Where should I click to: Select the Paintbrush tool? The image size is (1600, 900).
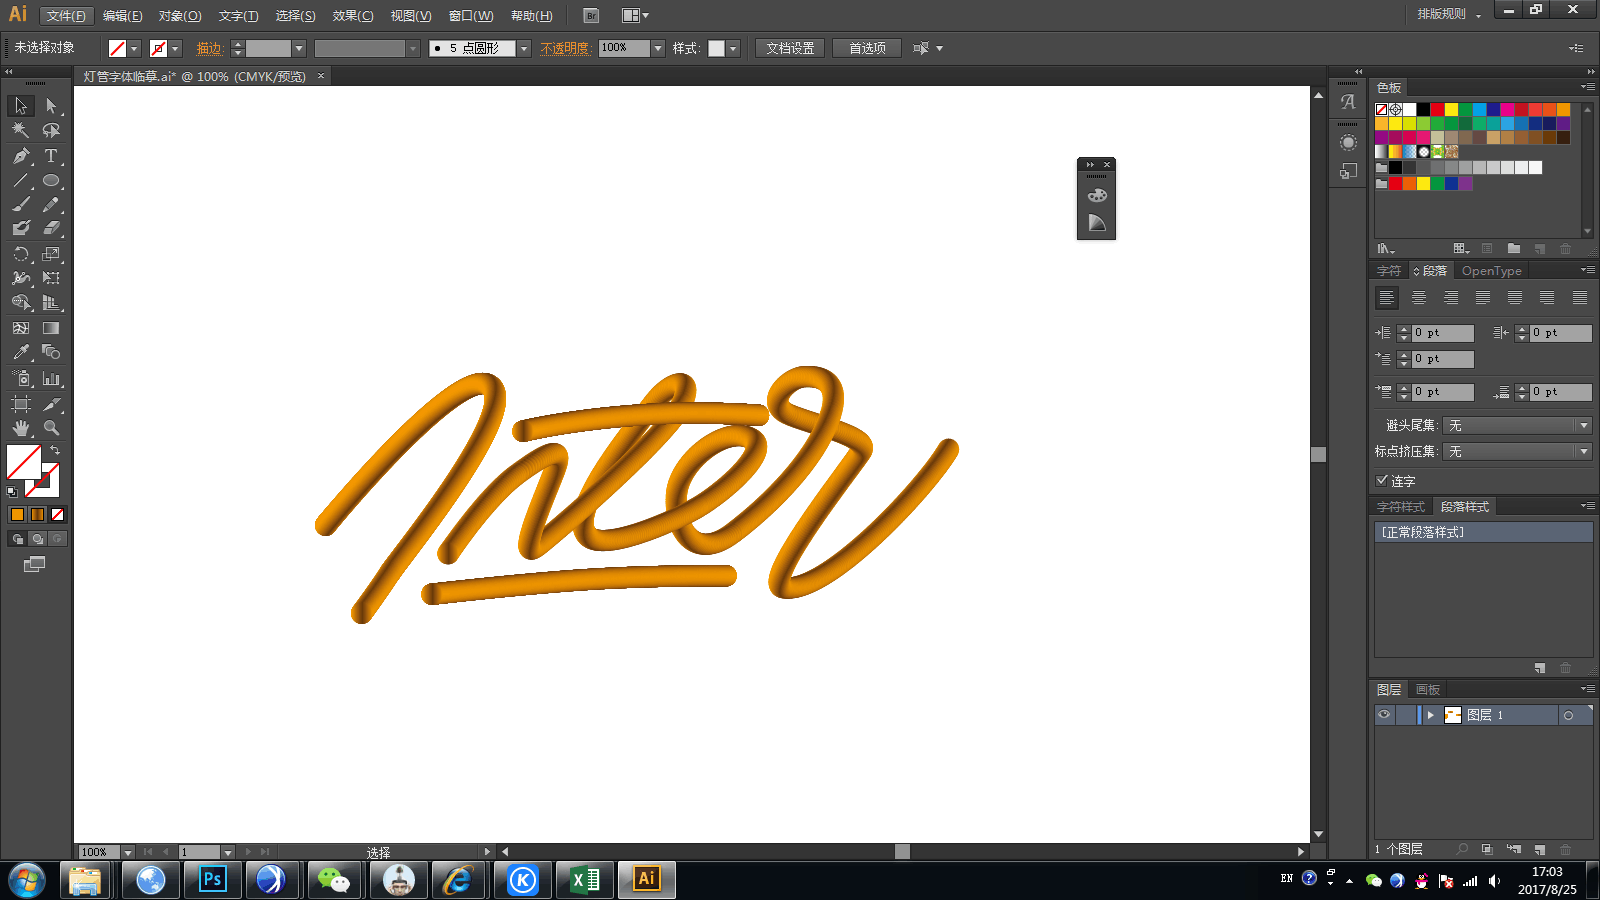[x=21, y=204]
